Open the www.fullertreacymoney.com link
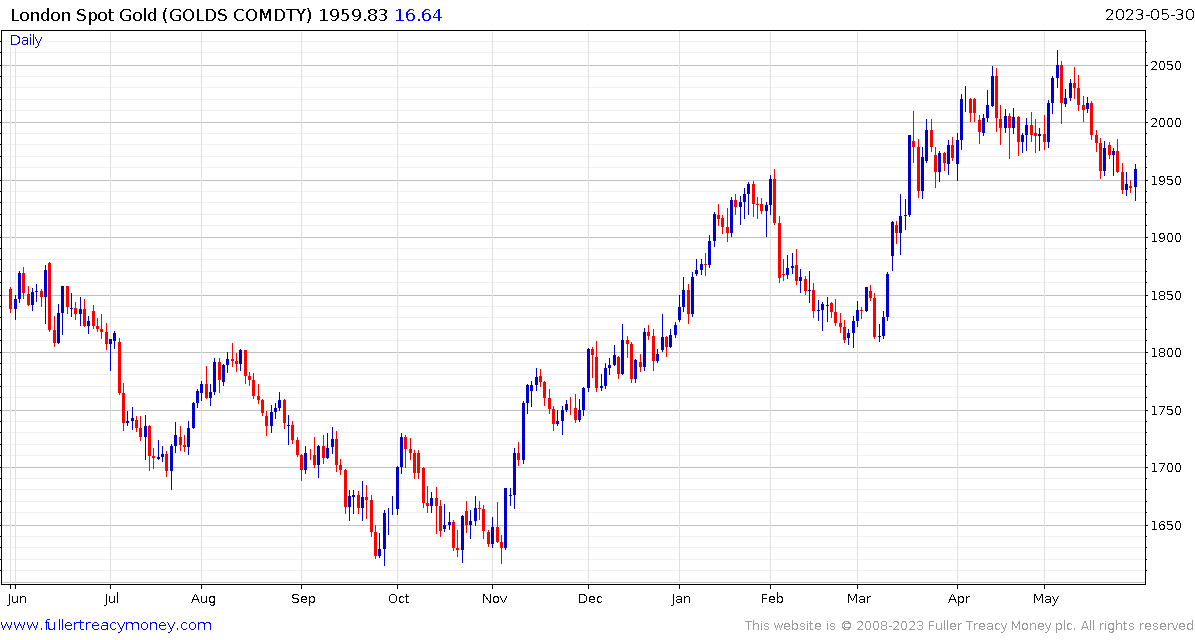The width and height of the screenshot is (1195, 640). pos(107,626)
